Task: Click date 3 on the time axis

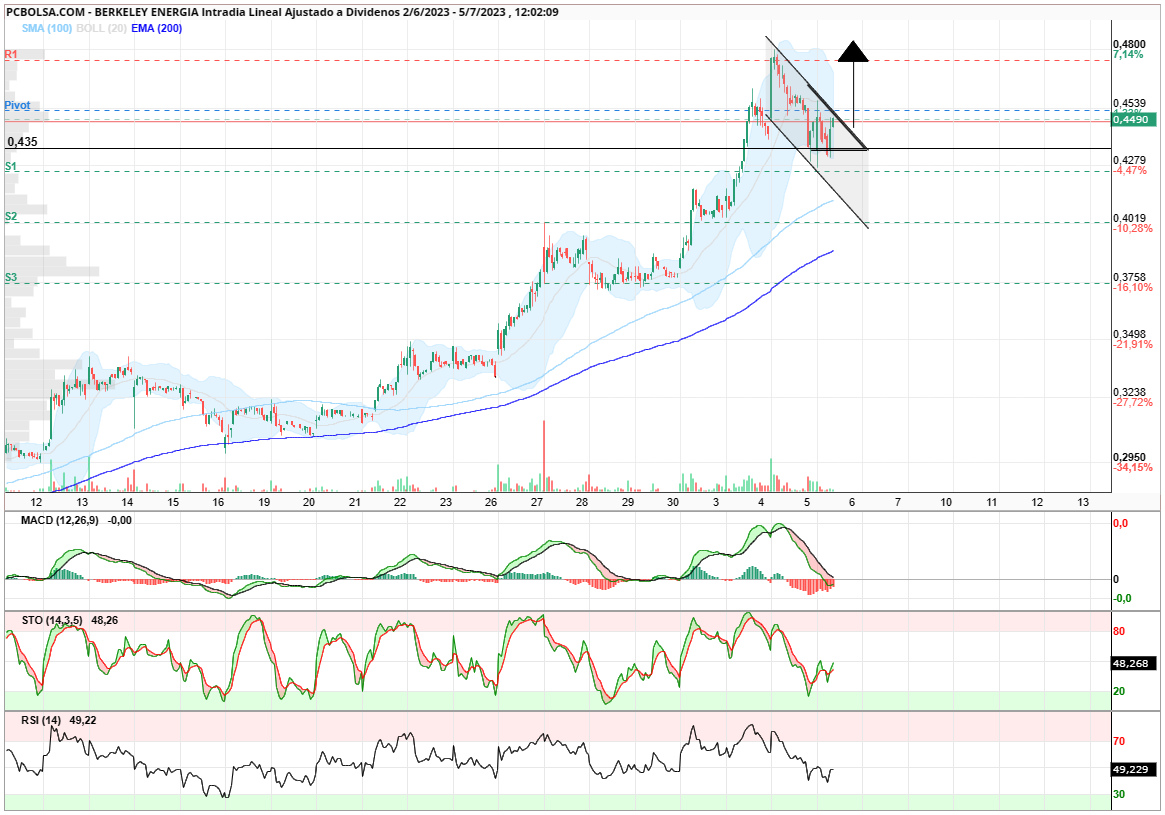Action: (716, 502)
